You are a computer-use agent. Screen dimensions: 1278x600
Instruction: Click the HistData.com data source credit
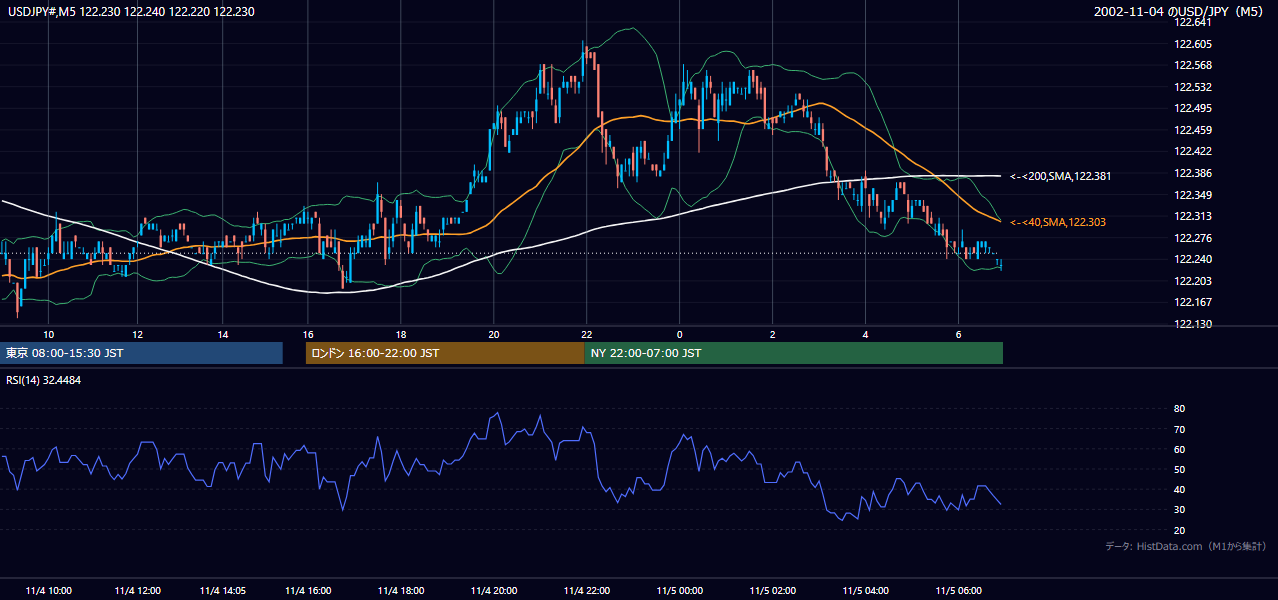1186,547
